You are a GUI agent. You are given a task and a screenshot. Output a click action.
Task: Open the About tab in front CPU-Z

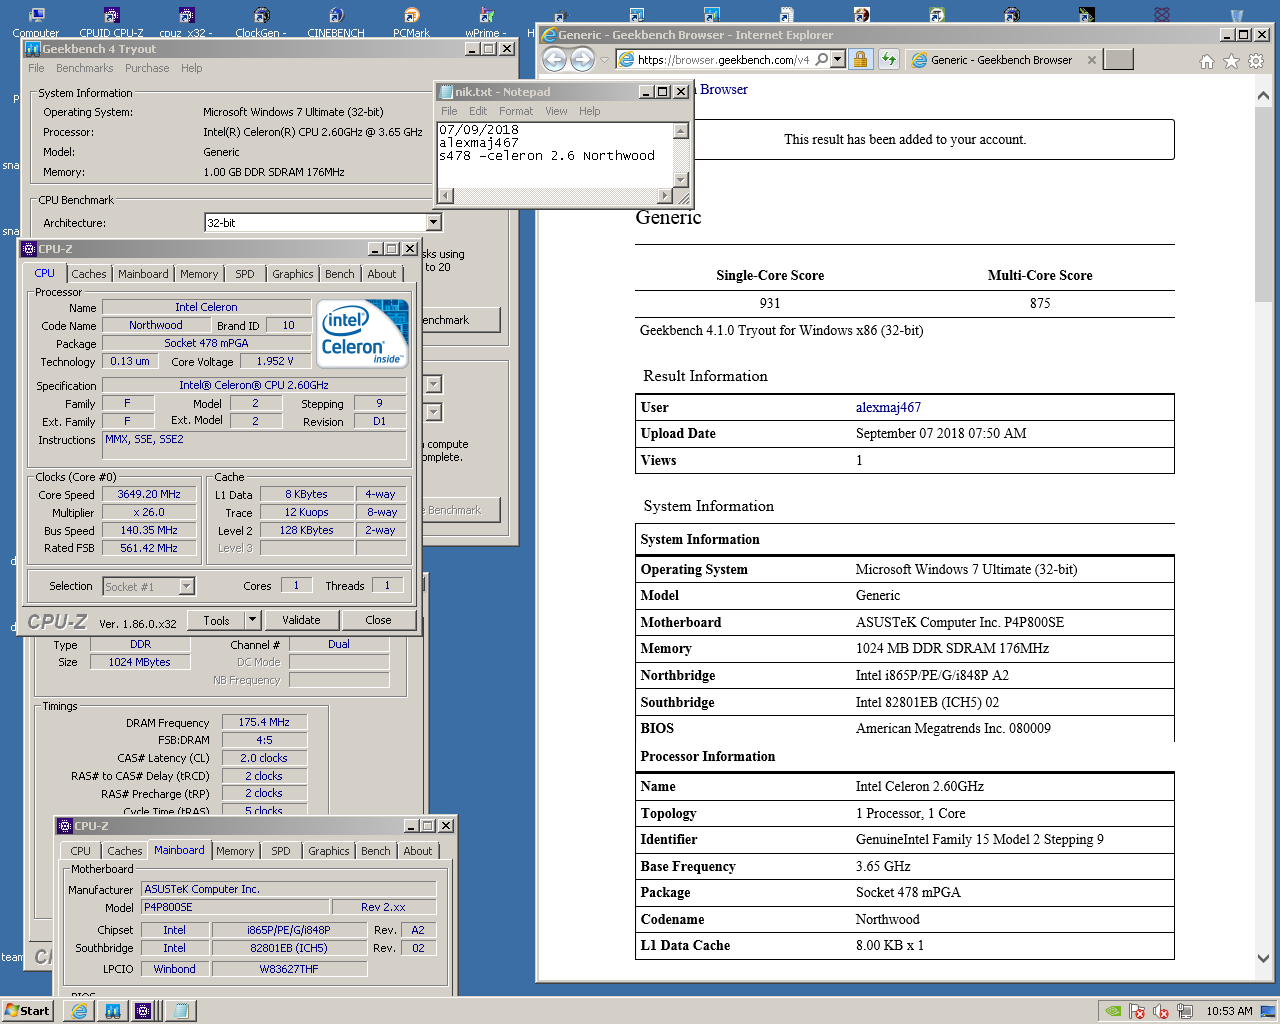[382, 274]
